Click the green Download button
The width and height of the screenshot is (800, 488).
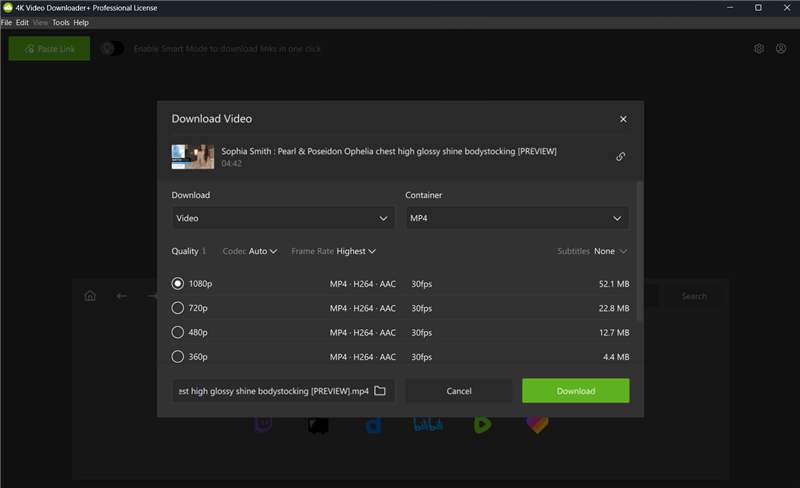tap(576, 391)
